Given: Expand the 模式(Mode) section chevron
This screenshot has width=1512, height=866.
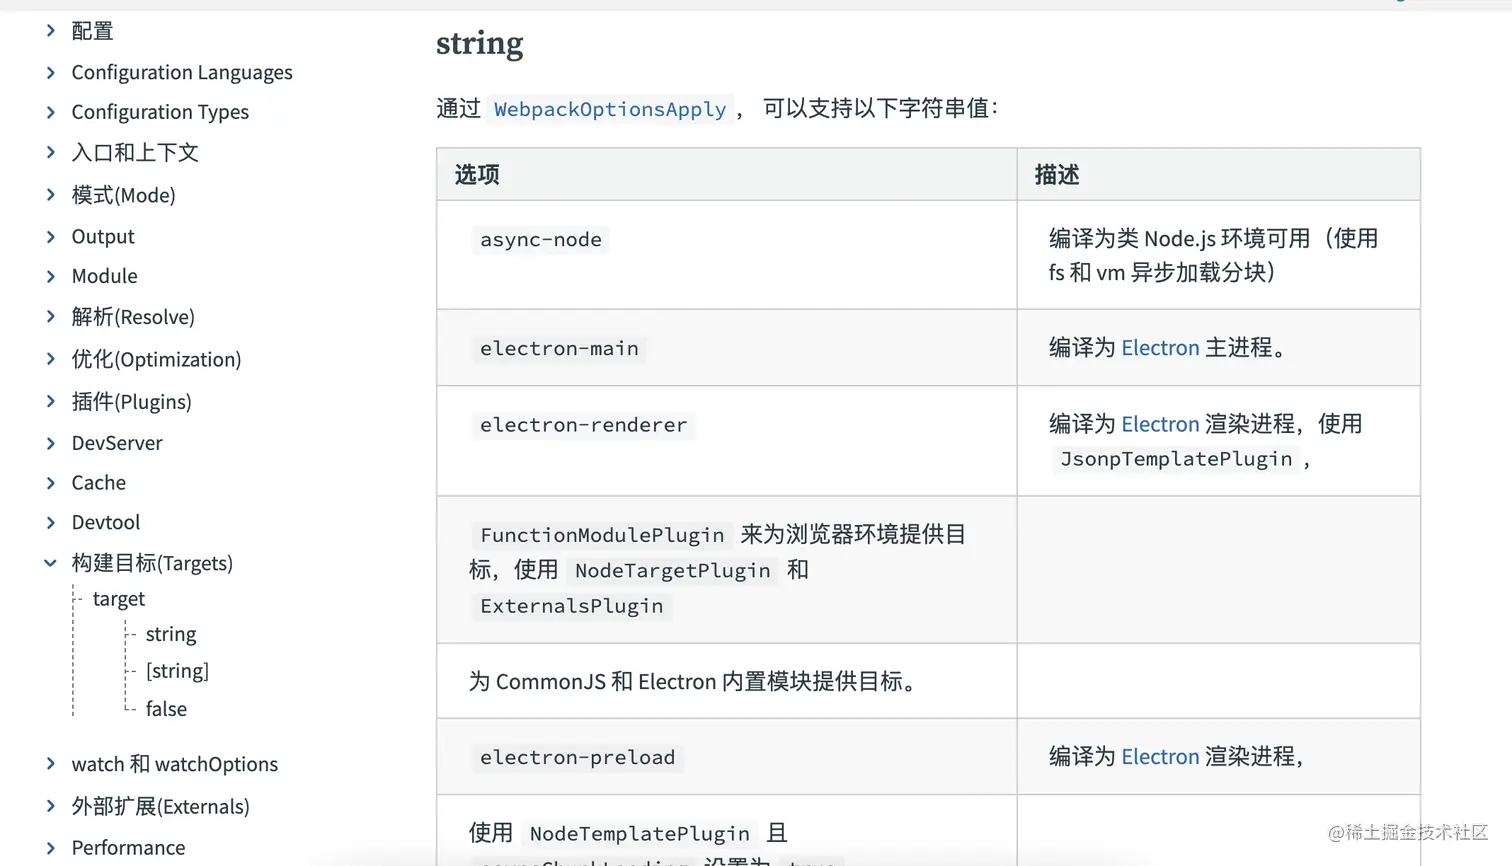Looking at the screenshot, I should 51,195.
